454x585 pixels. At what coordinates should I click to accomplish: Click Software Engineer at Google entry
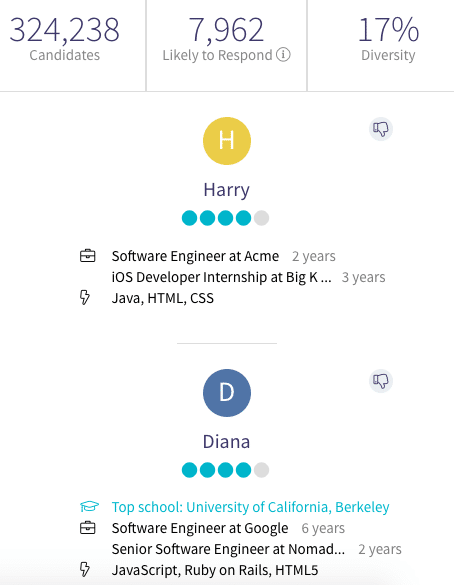click(200, 528)
